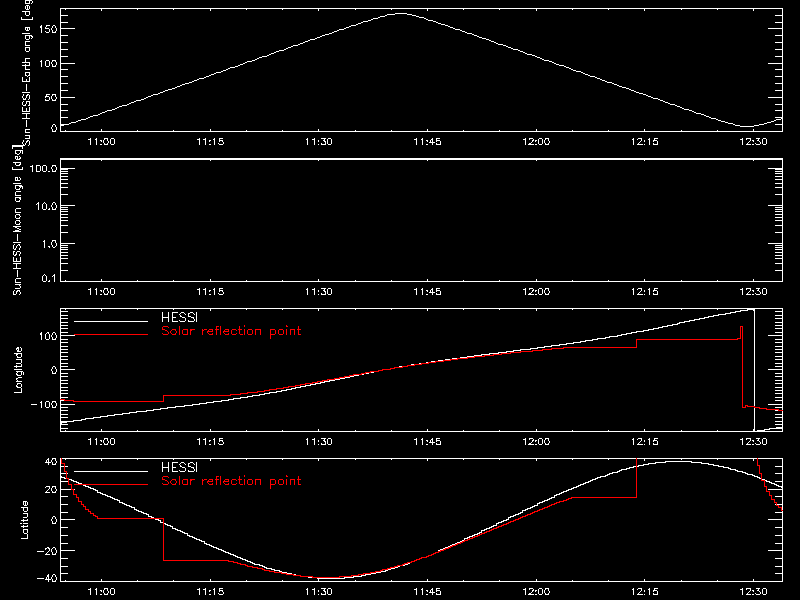Click 12:00 label under Longitude plot
Screen dimensions: 800x600
(536, 442)
